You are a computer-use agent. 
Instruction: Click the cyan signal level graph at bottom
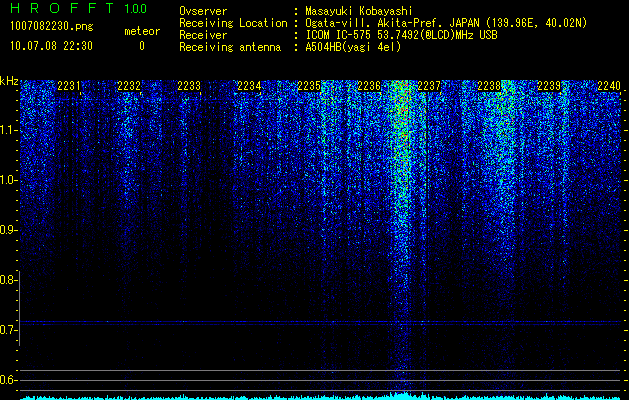point(320,396)
